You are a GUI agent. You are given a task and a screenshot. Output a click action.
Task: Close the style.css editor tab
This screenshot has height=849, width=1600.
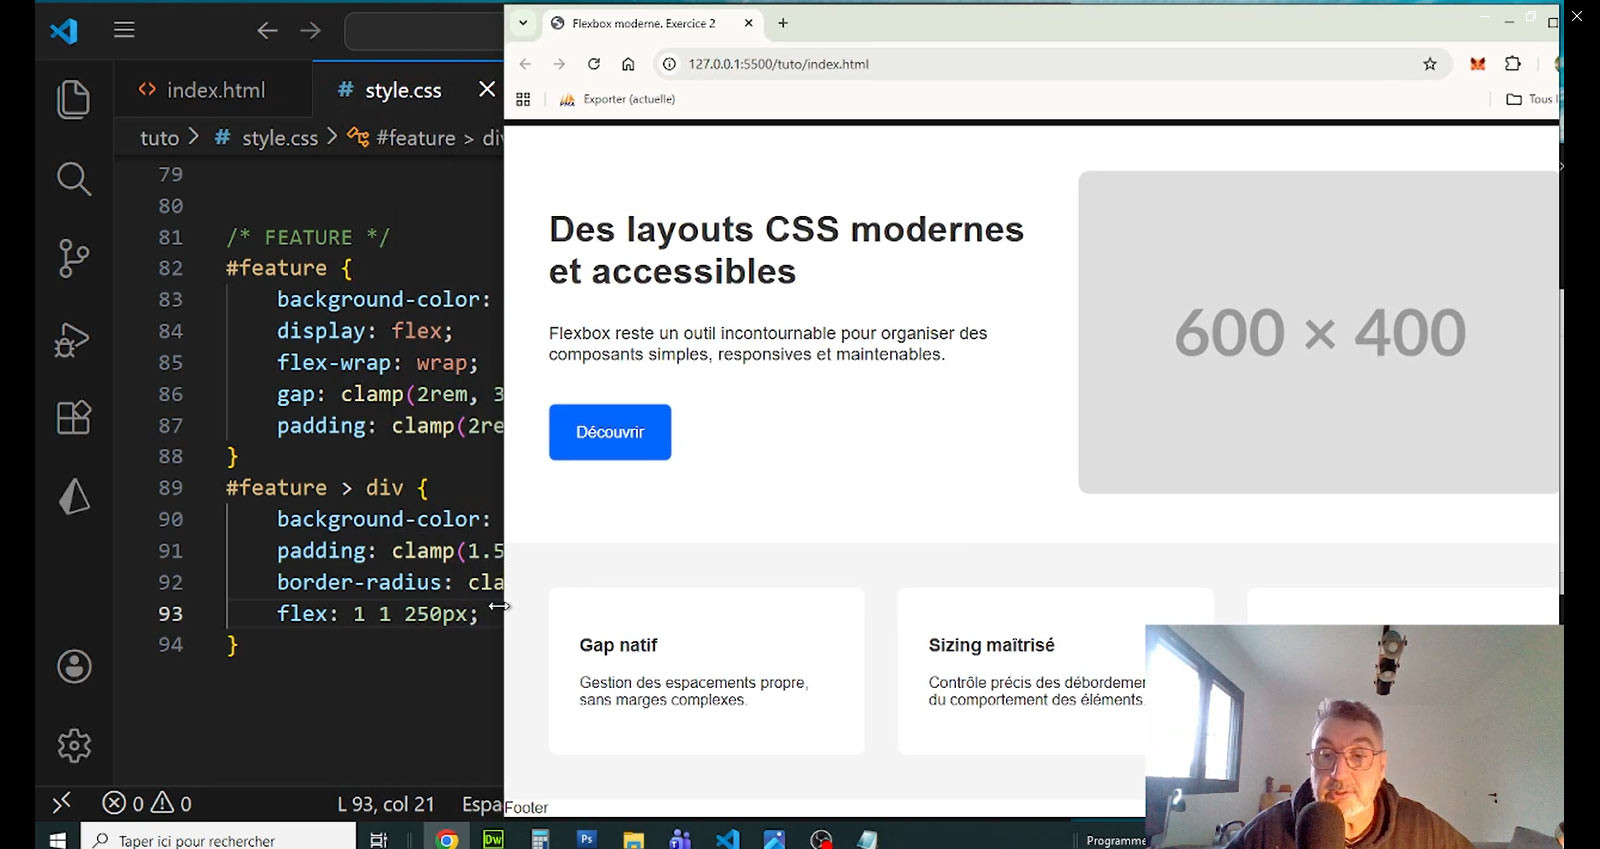pyautogui.click(x=487, y=89)
